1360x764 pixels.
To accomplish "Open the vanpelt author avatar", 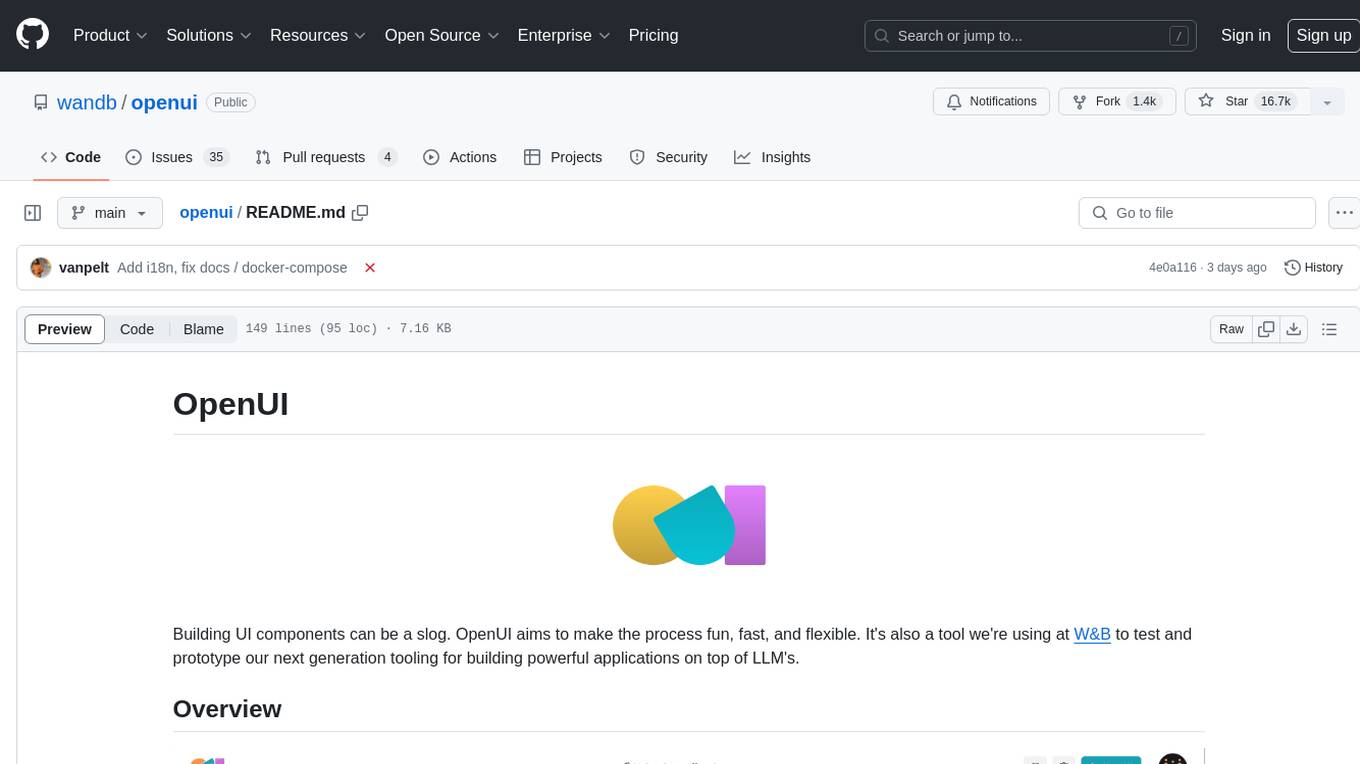I will pyautogui.click(x=41, y=268).
